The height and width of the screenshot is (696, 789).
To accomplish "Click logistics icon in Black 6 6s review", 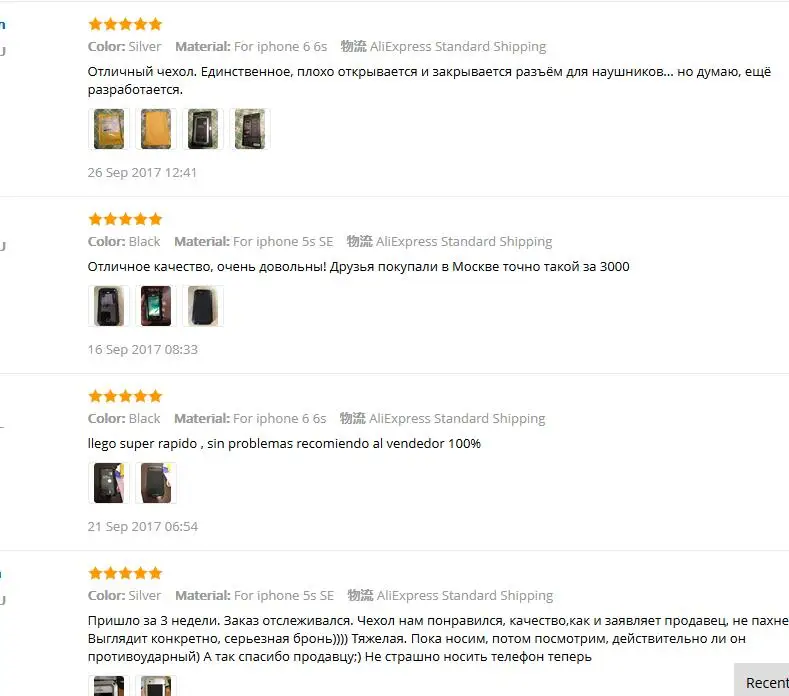I will (352, 418).
